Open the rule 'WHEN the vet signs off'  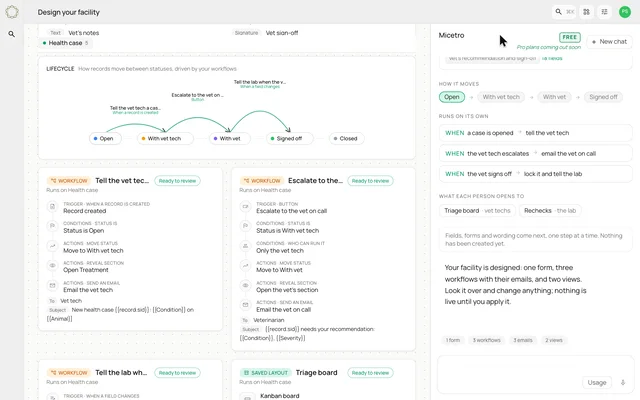coord(536,174)
